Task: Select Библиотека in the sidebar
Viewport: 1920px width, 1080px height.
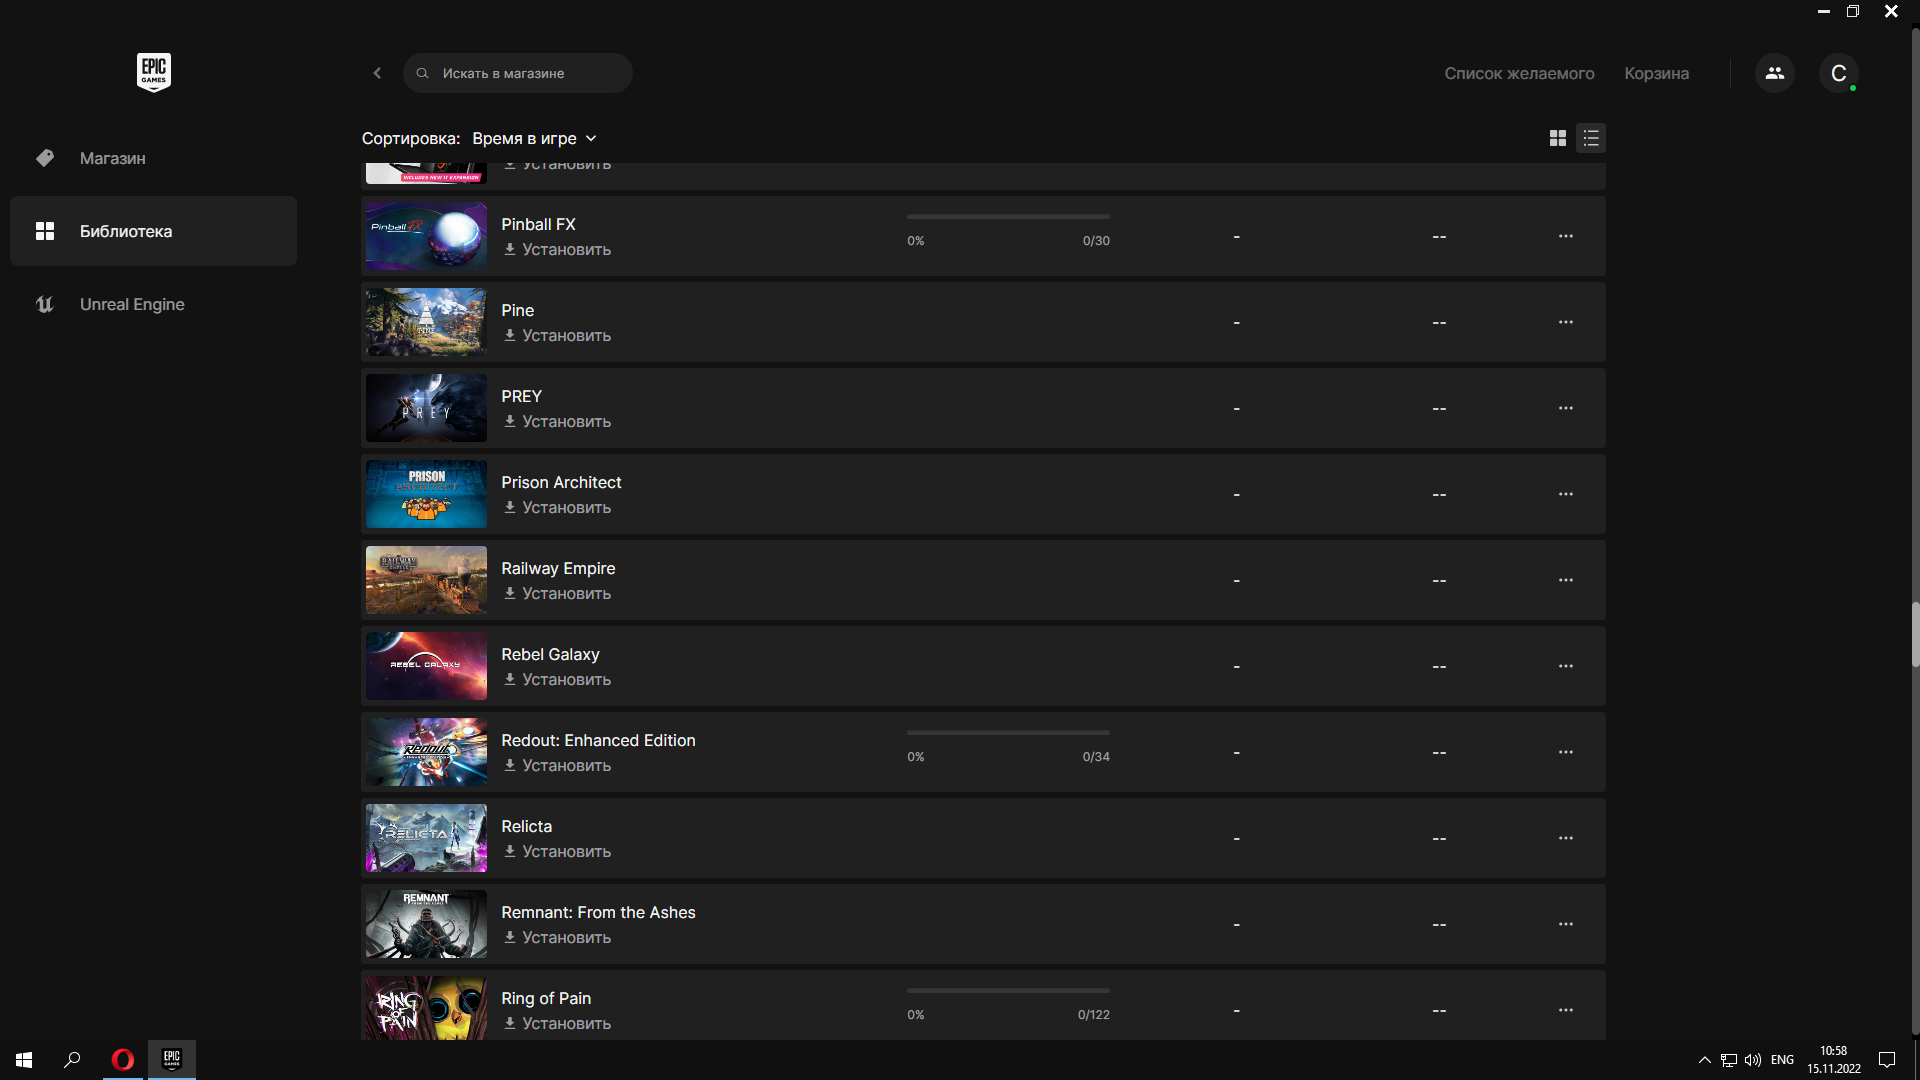Action: [153, 231]
